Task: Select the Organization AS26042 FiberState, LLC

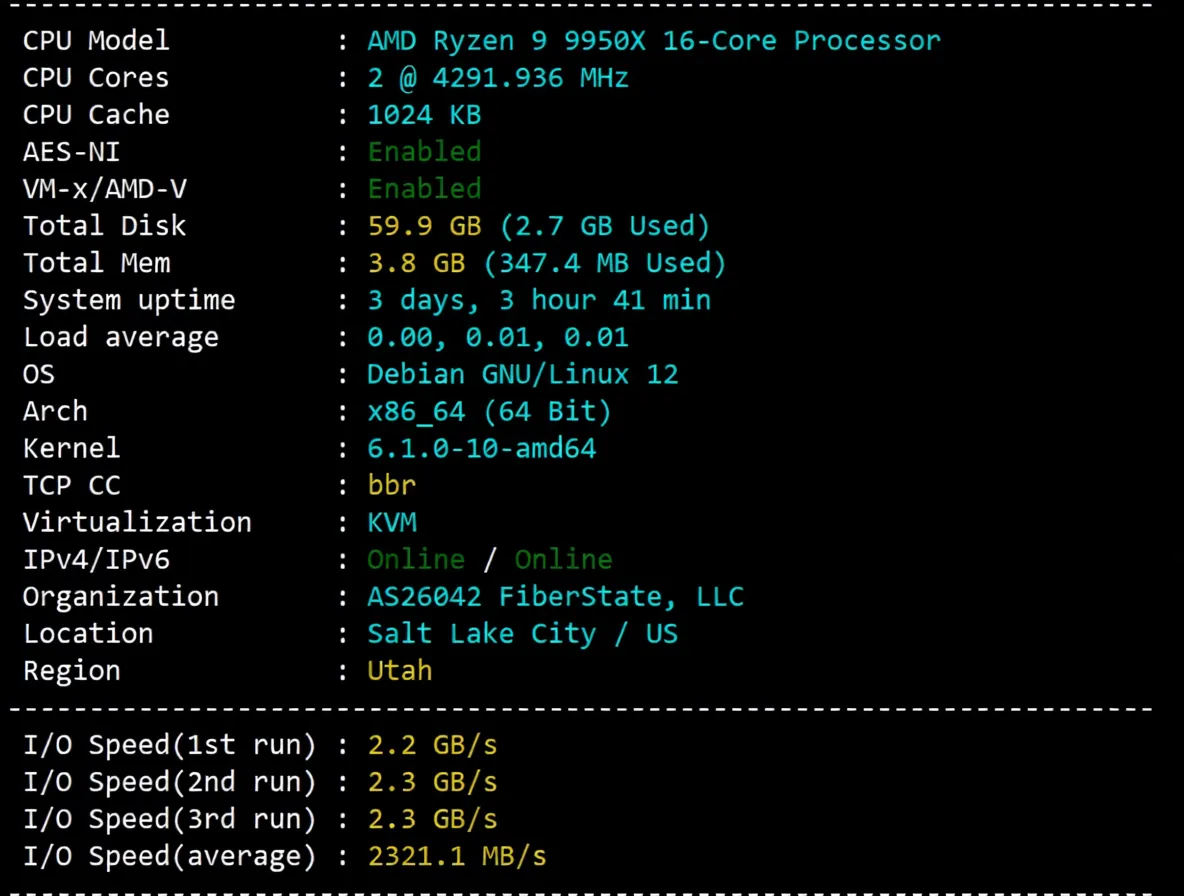Action: point(555,595)
